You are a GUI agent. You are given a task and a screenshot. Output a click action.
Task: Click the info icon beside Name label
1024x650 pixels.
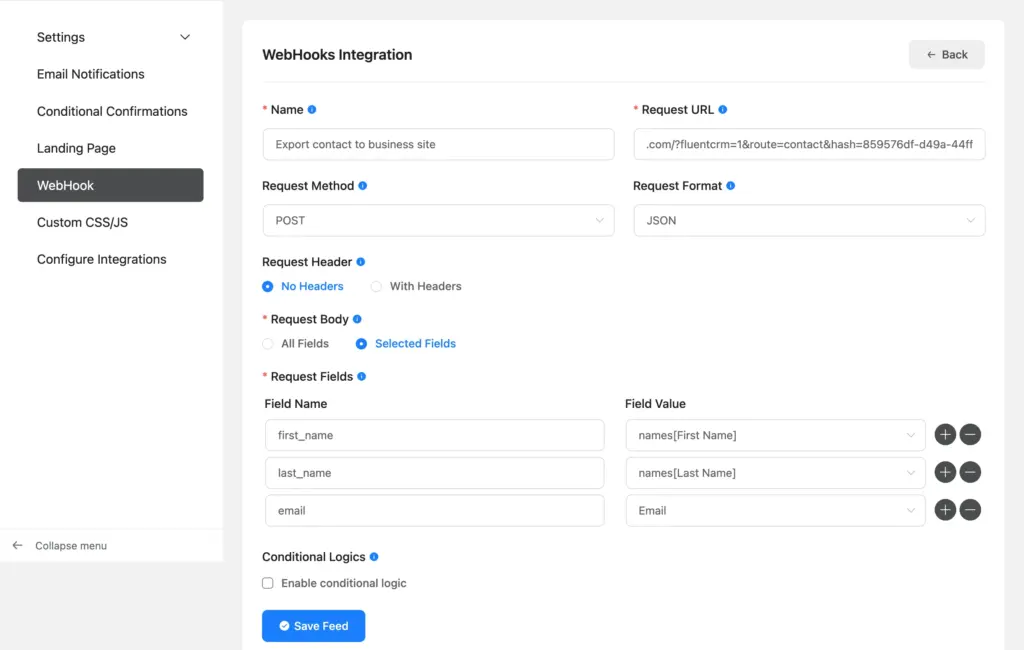(312, 110)
